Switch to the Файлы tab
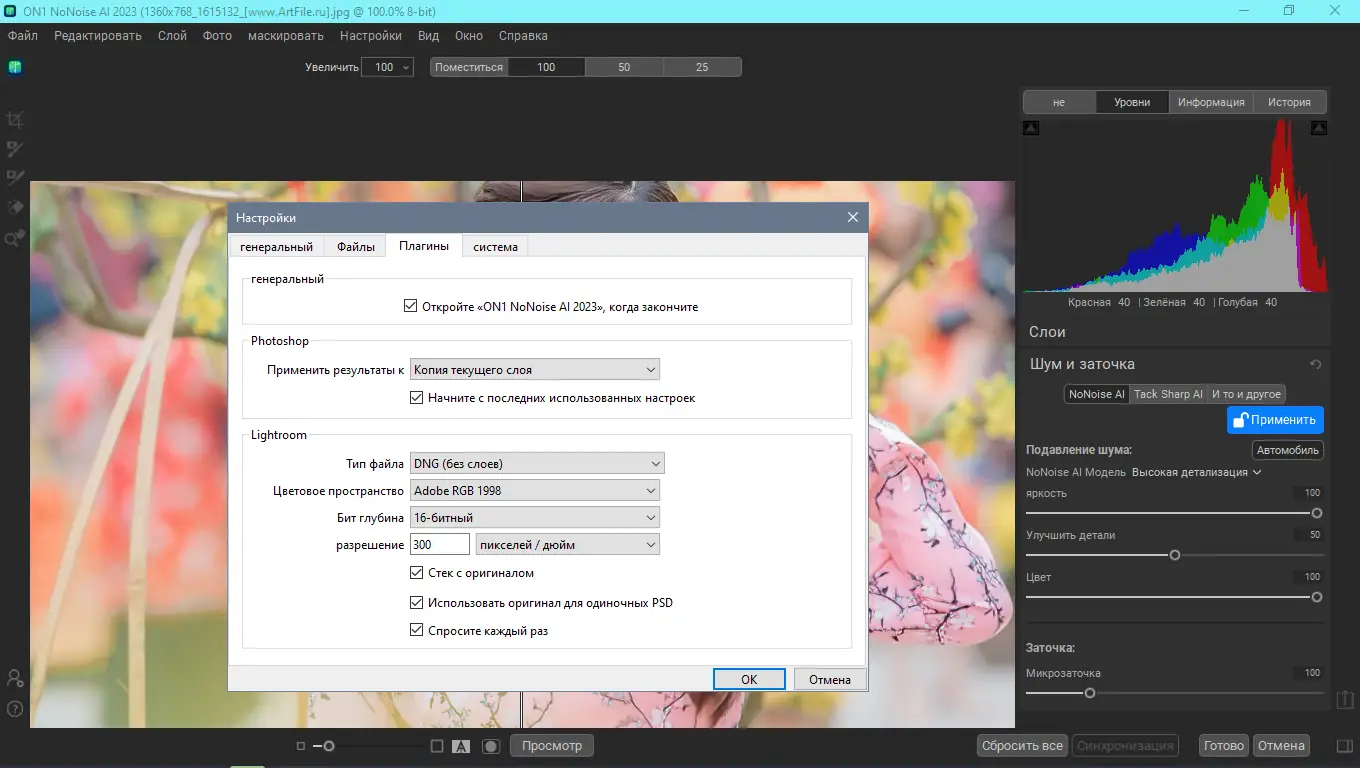 point(356,246)
